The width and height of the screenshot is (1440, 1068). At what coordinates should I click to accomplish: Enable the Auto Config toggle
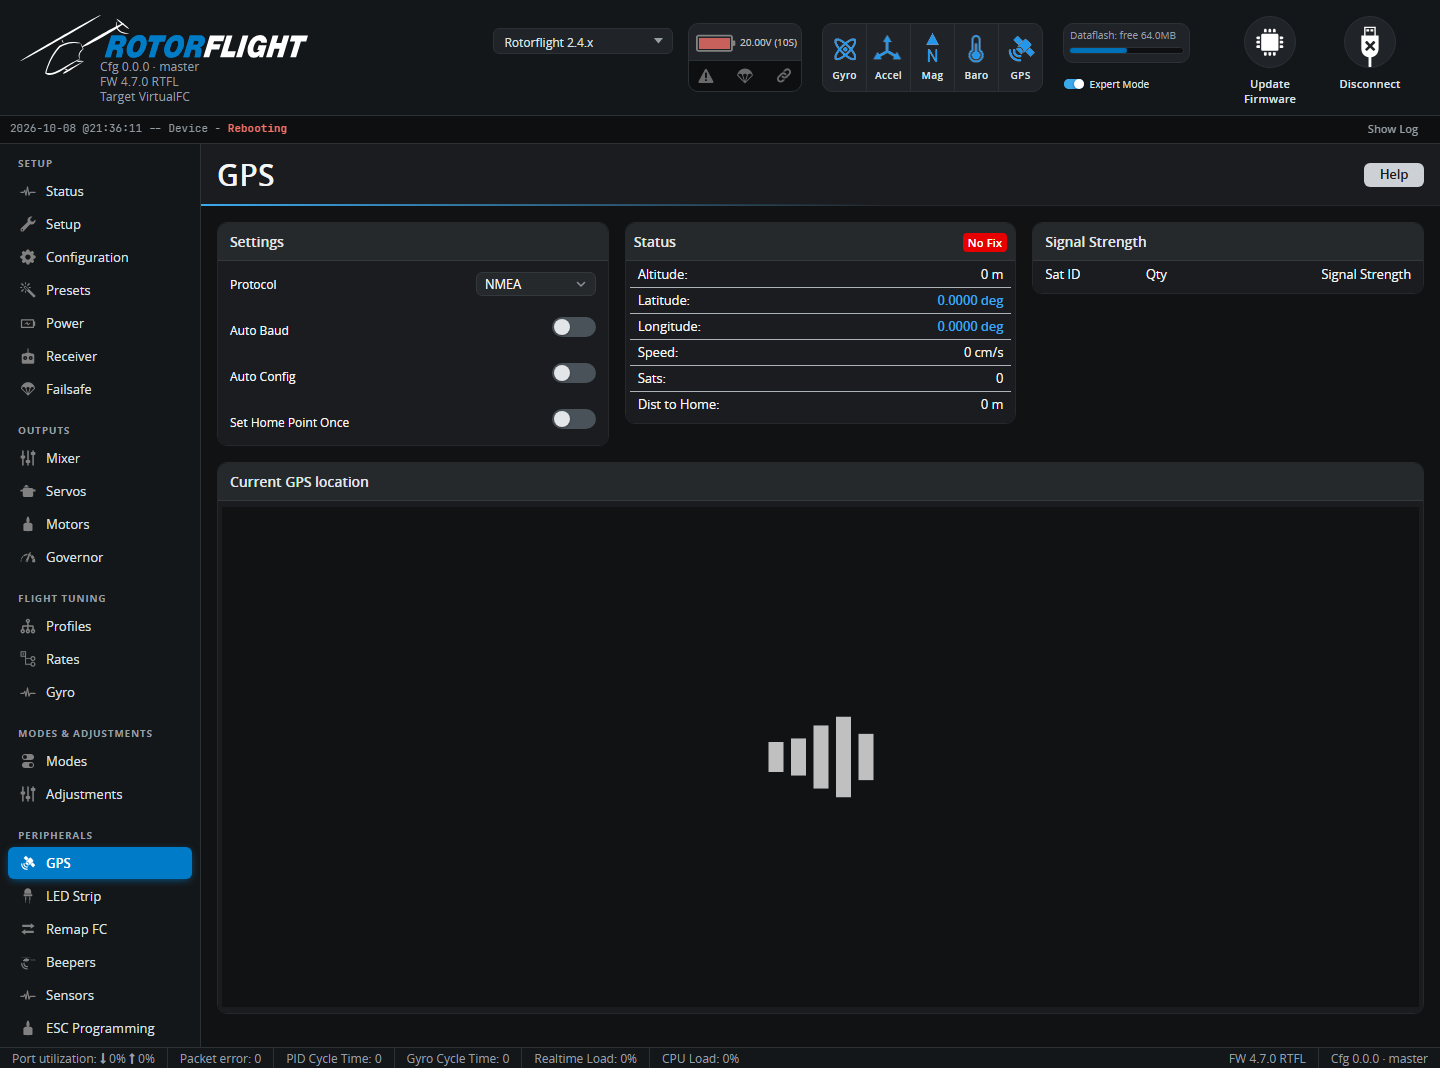(574, 373)
